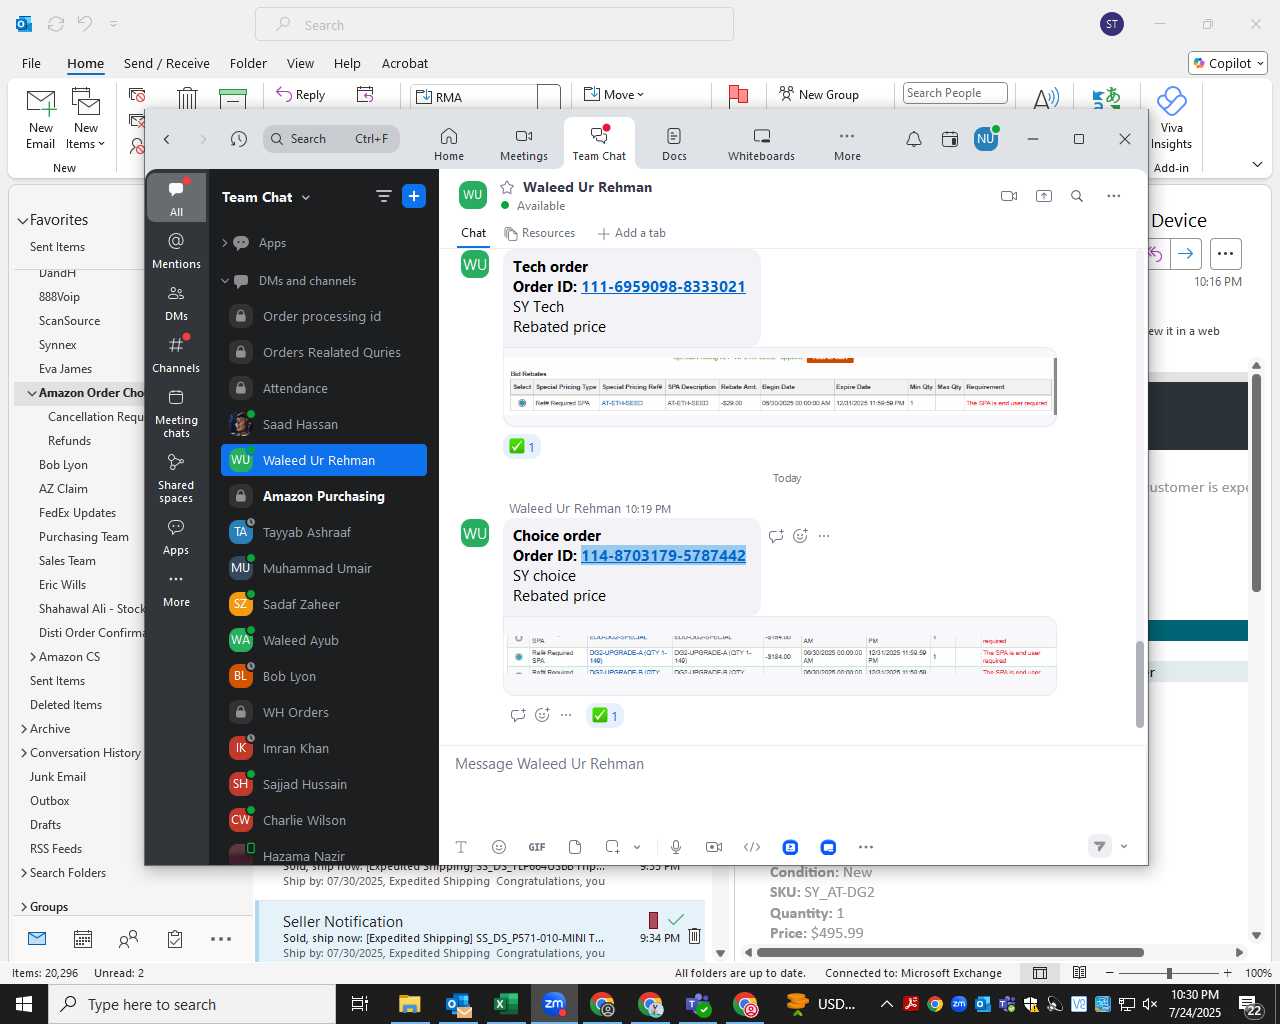Add reaction to Choice order message
Viewport: 1280px width, 1024px height.
tap(800, 536)
